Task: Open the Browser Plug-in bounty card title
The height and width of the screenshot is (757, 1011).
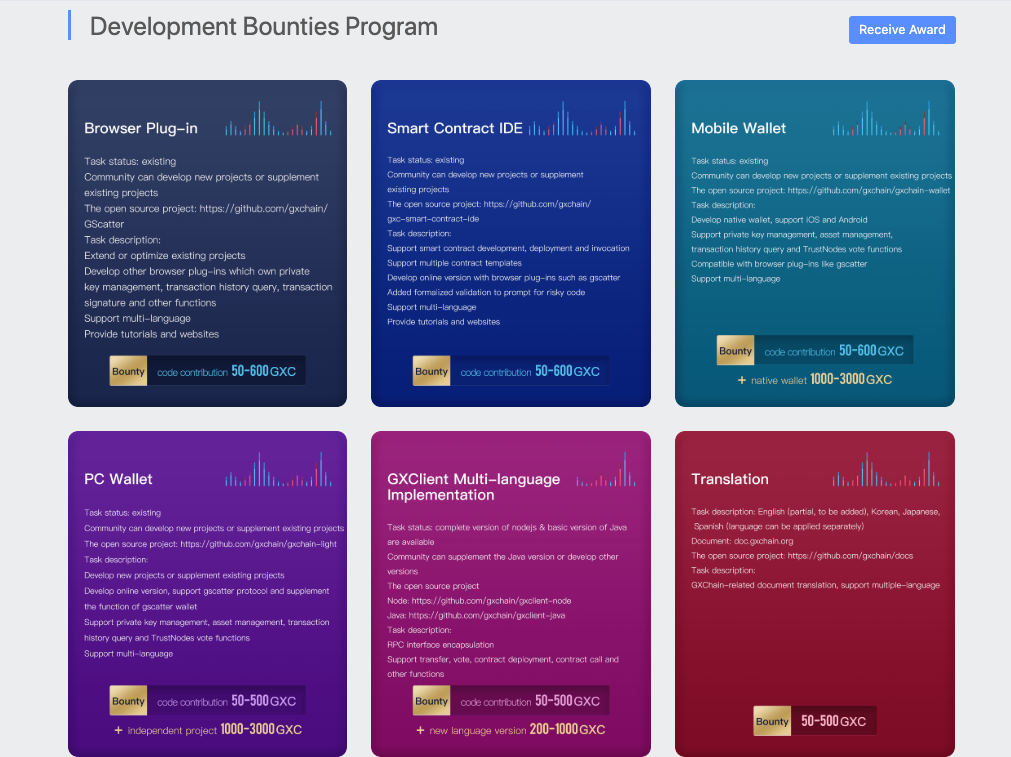Action: pos(141,128)
